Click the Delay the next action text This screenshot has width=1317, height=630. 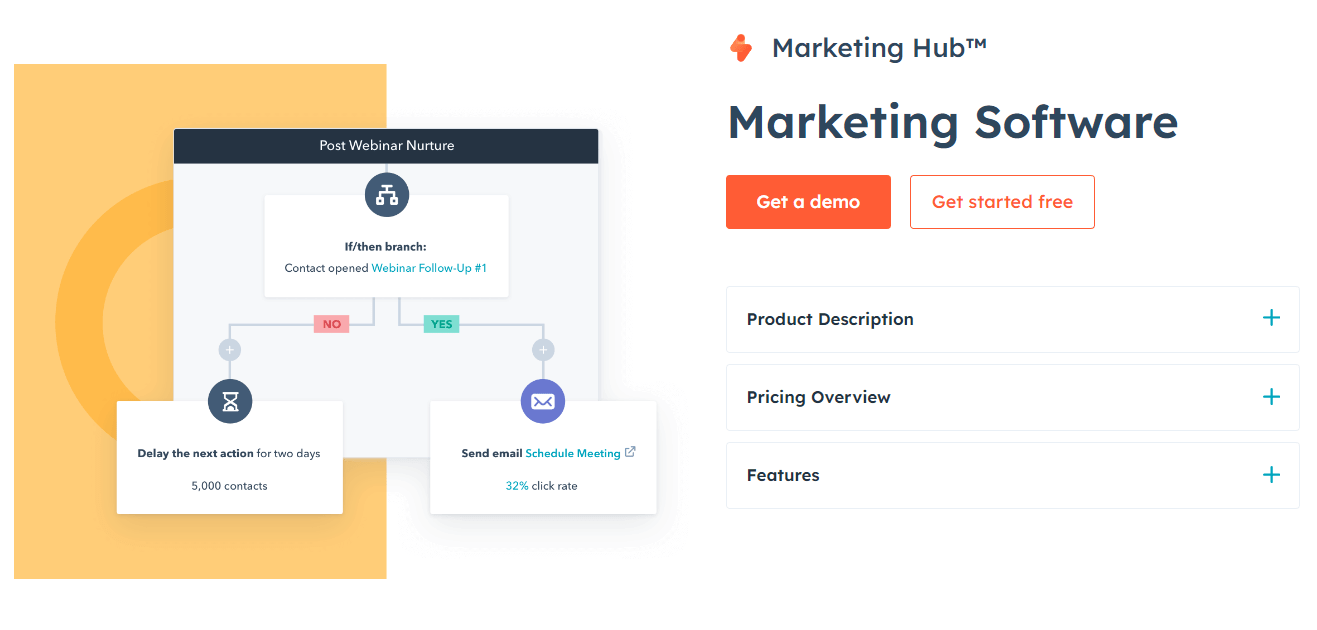click(195, 453)
